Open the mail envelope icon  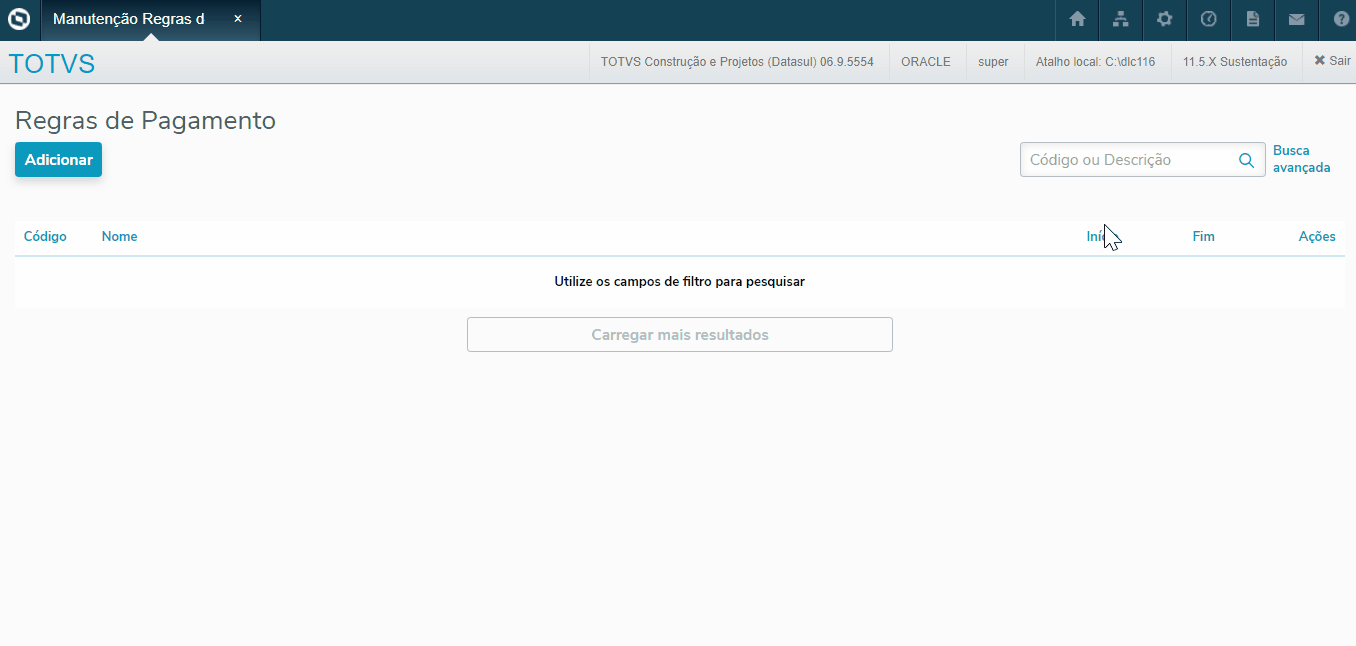(1297, 19)
